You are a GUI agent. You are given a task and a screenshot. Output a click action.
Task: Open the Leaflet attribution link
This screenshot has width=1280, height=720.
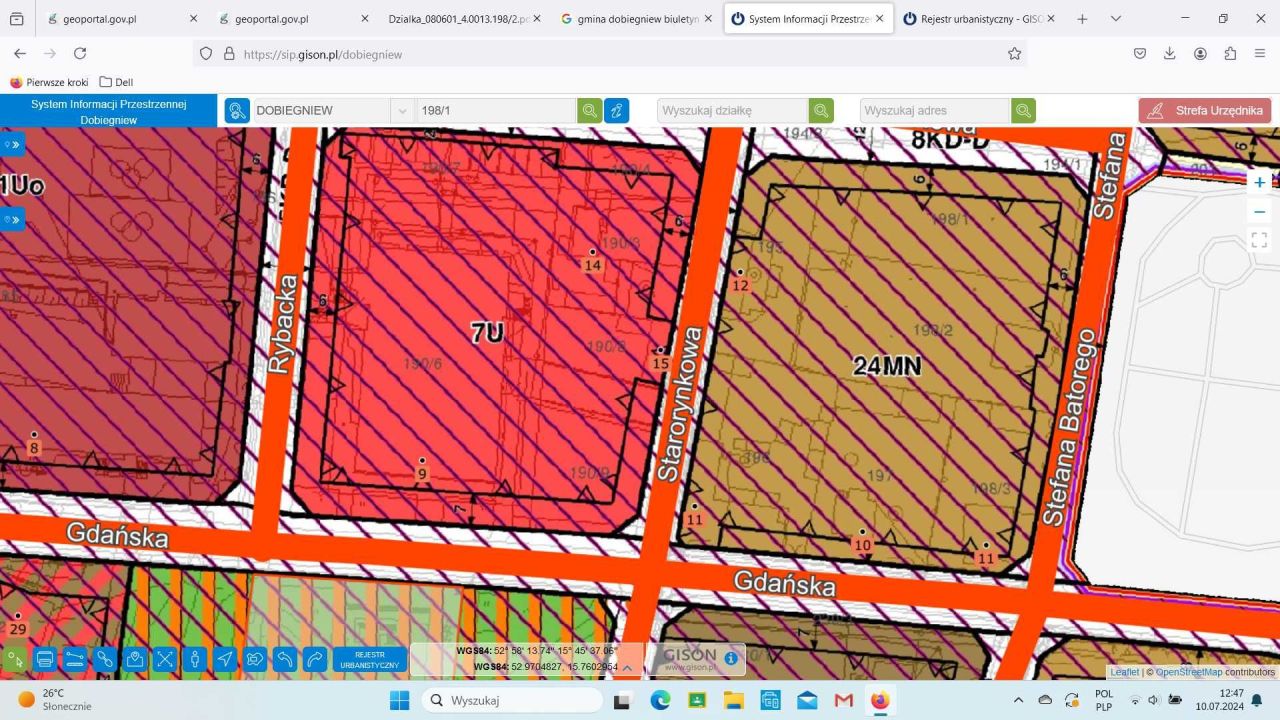[1125, 672]
